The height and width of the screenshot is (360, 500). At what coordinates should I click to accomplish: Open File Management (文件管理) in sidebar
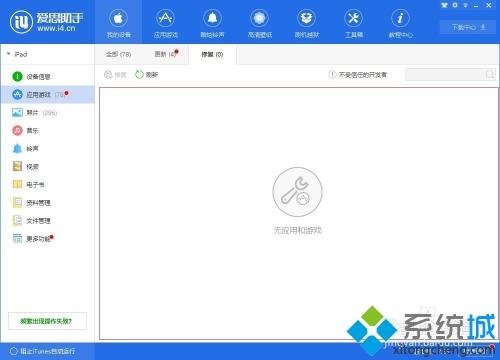(x=47, y=221)
